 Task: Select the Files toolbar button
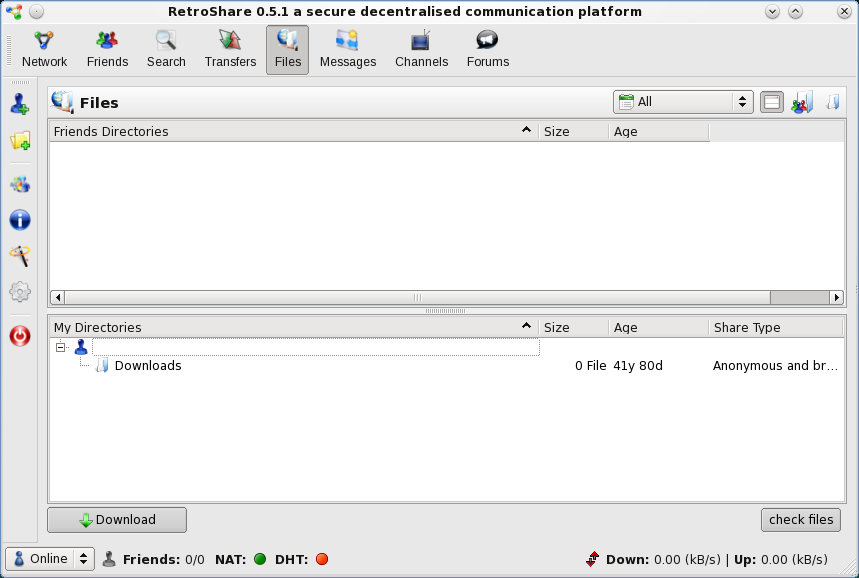[x=288, y=50]
